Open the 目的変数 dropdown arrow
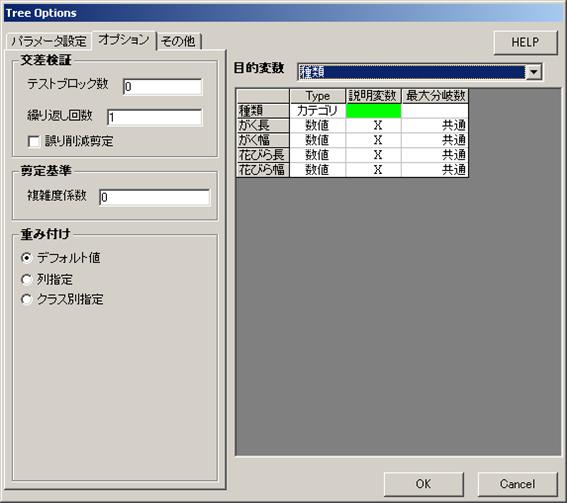The image size is (567, 503). tap(534, 72)
